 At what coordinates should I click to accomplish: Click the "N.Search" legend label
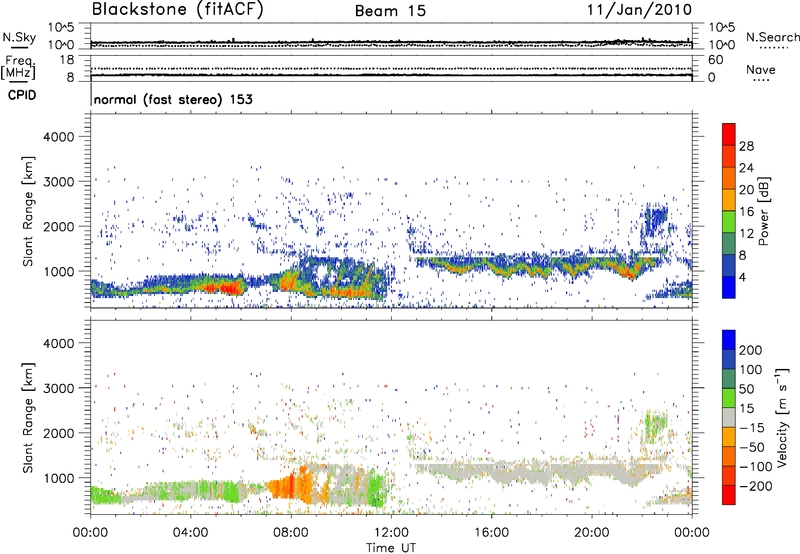pyautogui.click(x=772, y=37)
